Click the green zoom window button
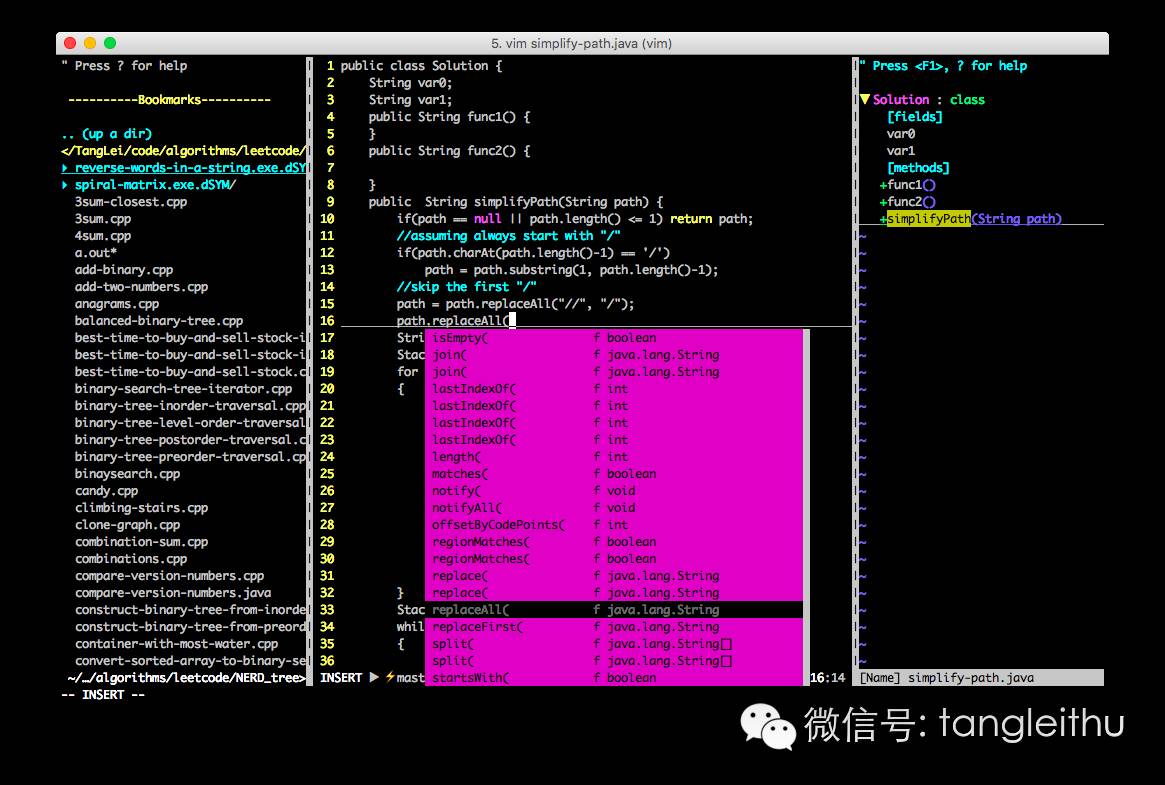Screen dimensions: 1165x785 click(x=110, y=43)
